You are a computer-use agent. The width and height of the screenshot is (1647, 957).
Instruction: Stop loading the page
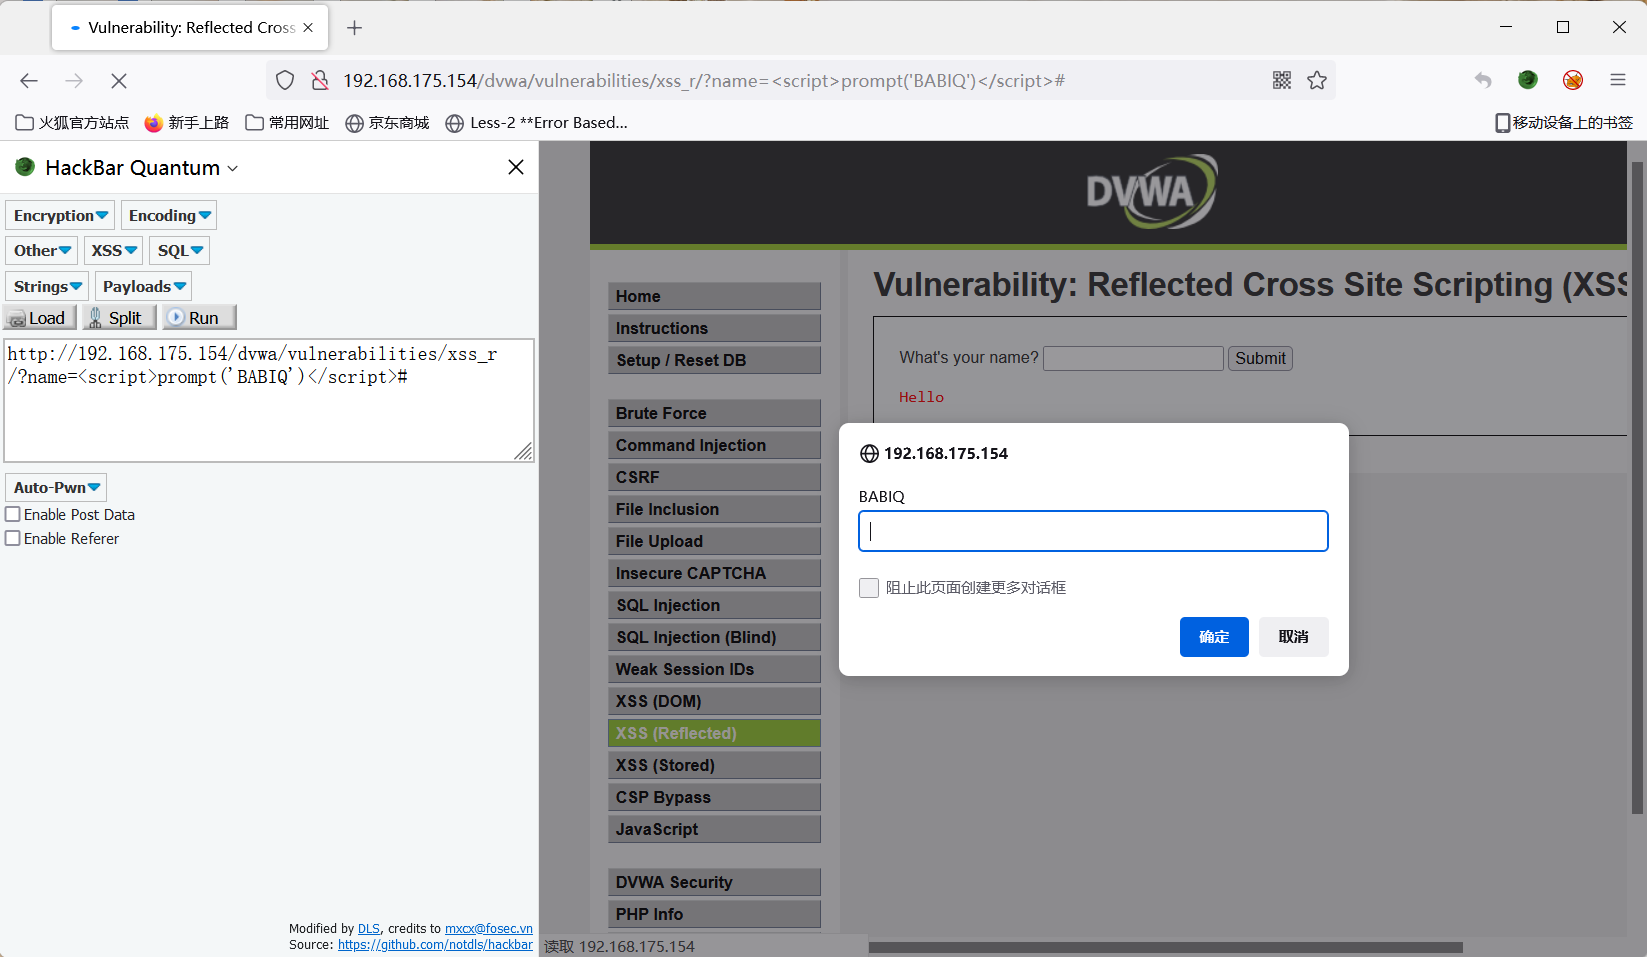[118, 81]
